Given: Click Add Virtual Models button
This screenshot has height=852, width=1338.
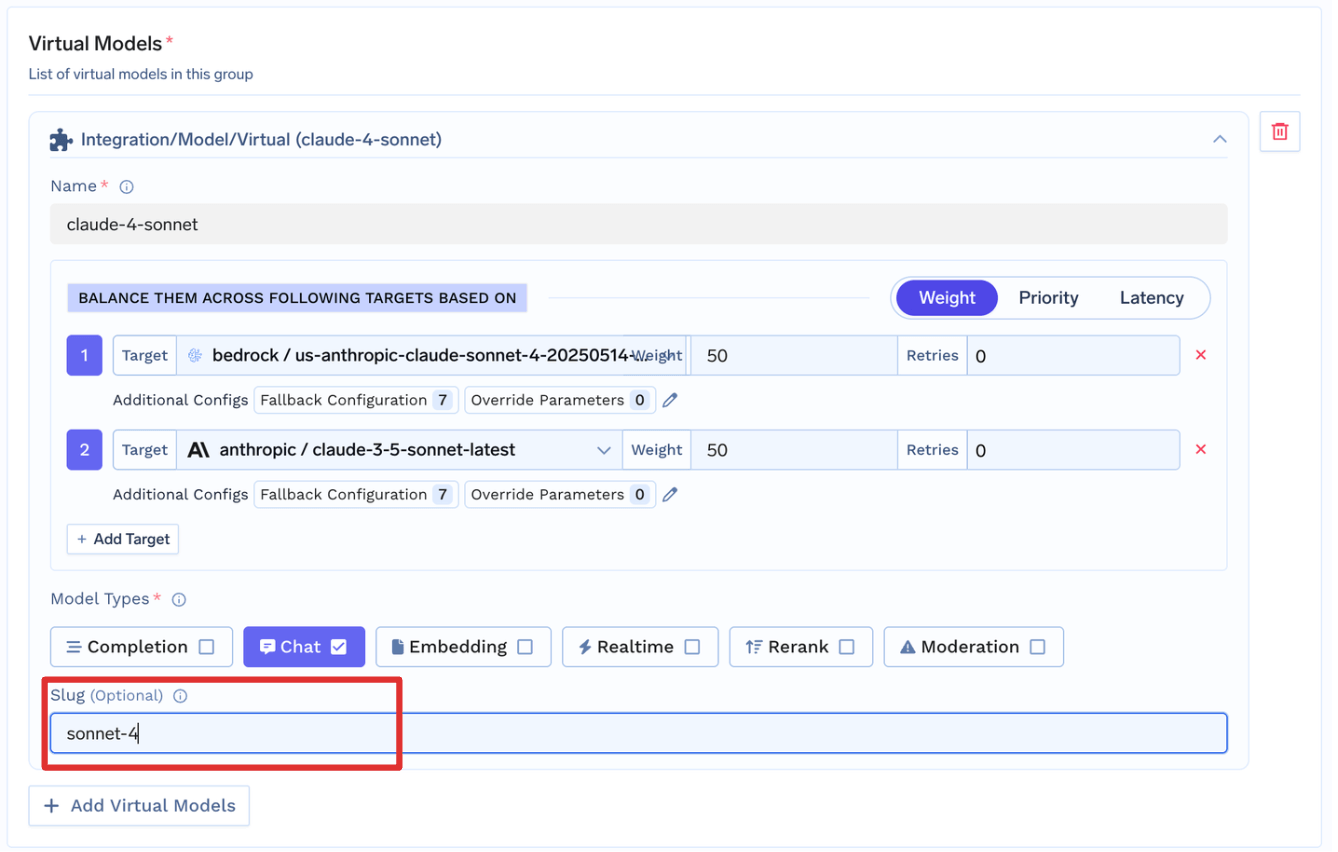Looking at the screenshot, I should pyautogui.click(x=139, y=806).
